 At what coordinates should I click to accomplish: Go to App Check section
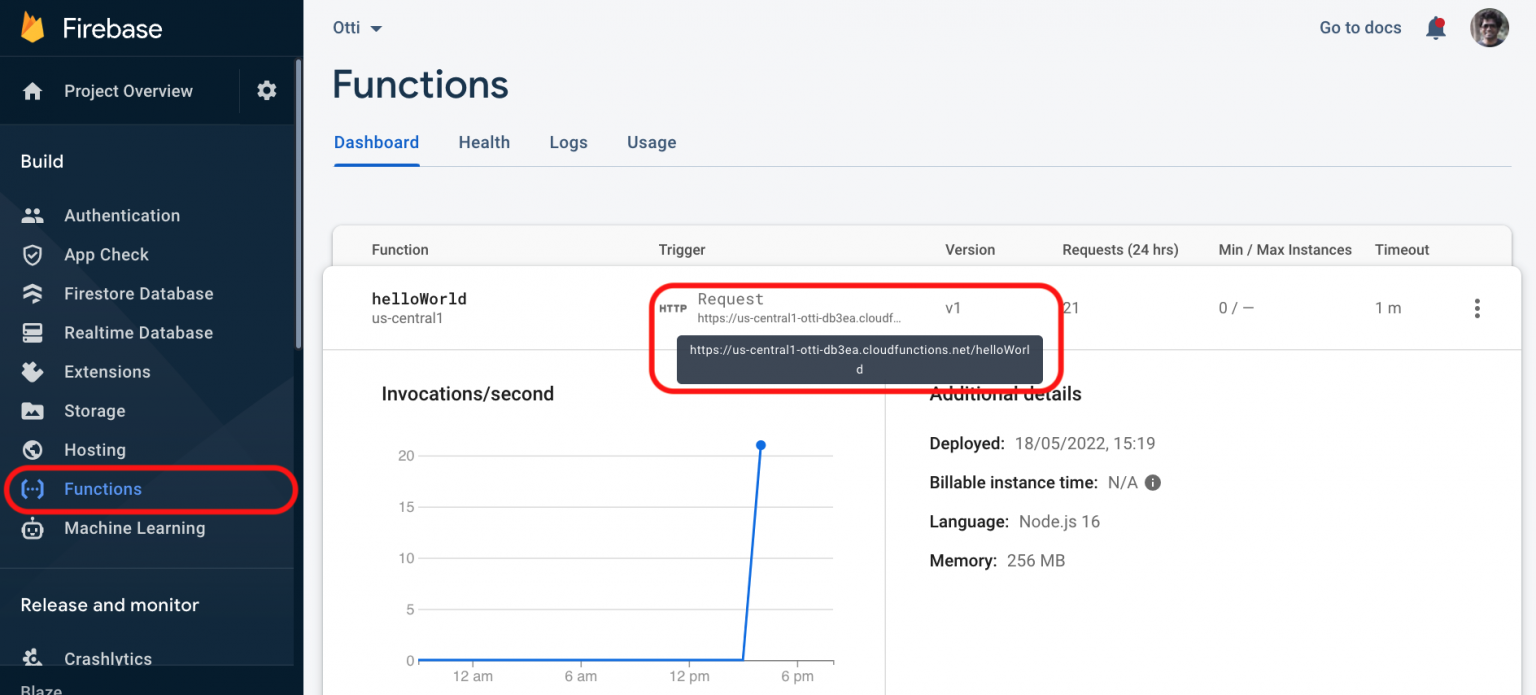point(106,254)
